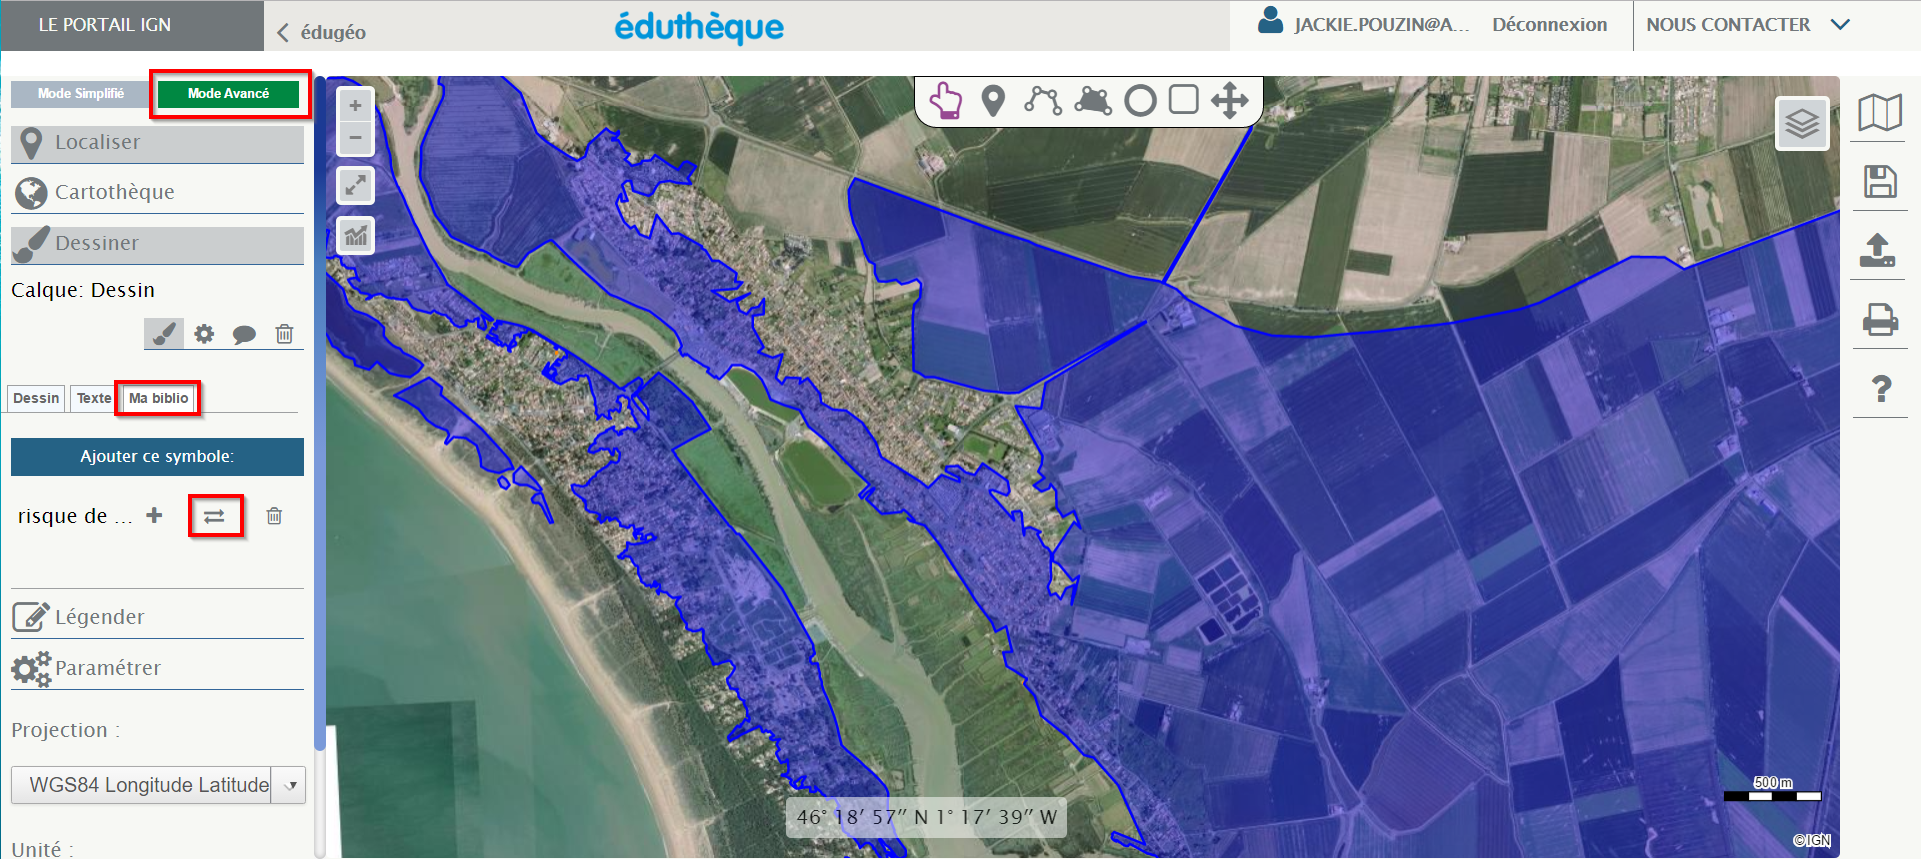Go back to édugéo
Viewport: 1921px width, 859px height.
[x=322, y=32]
